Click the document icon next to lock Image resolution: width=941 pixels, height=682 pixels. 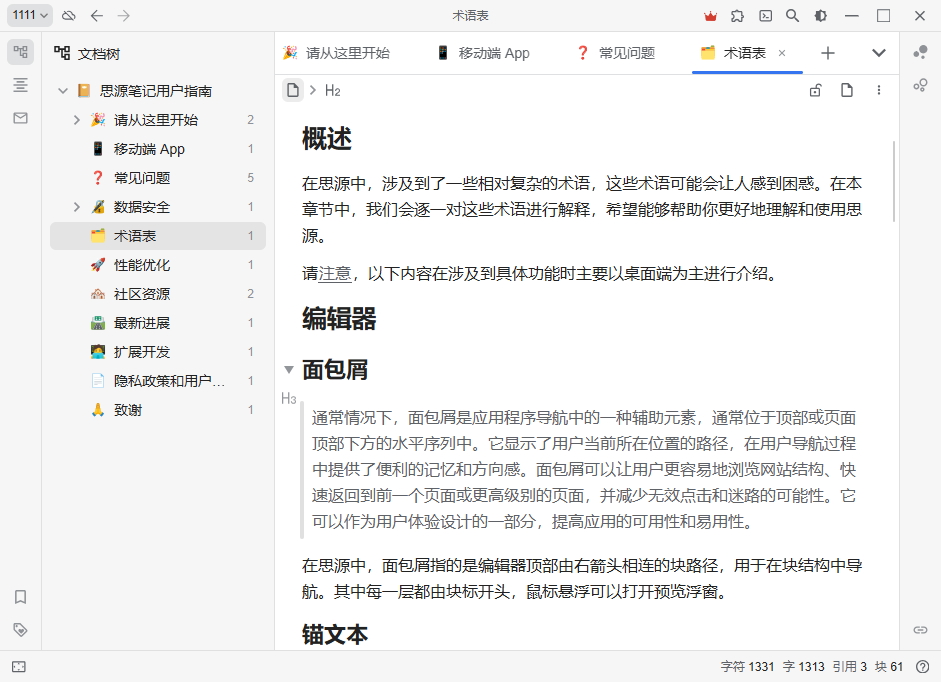(847, 91)
